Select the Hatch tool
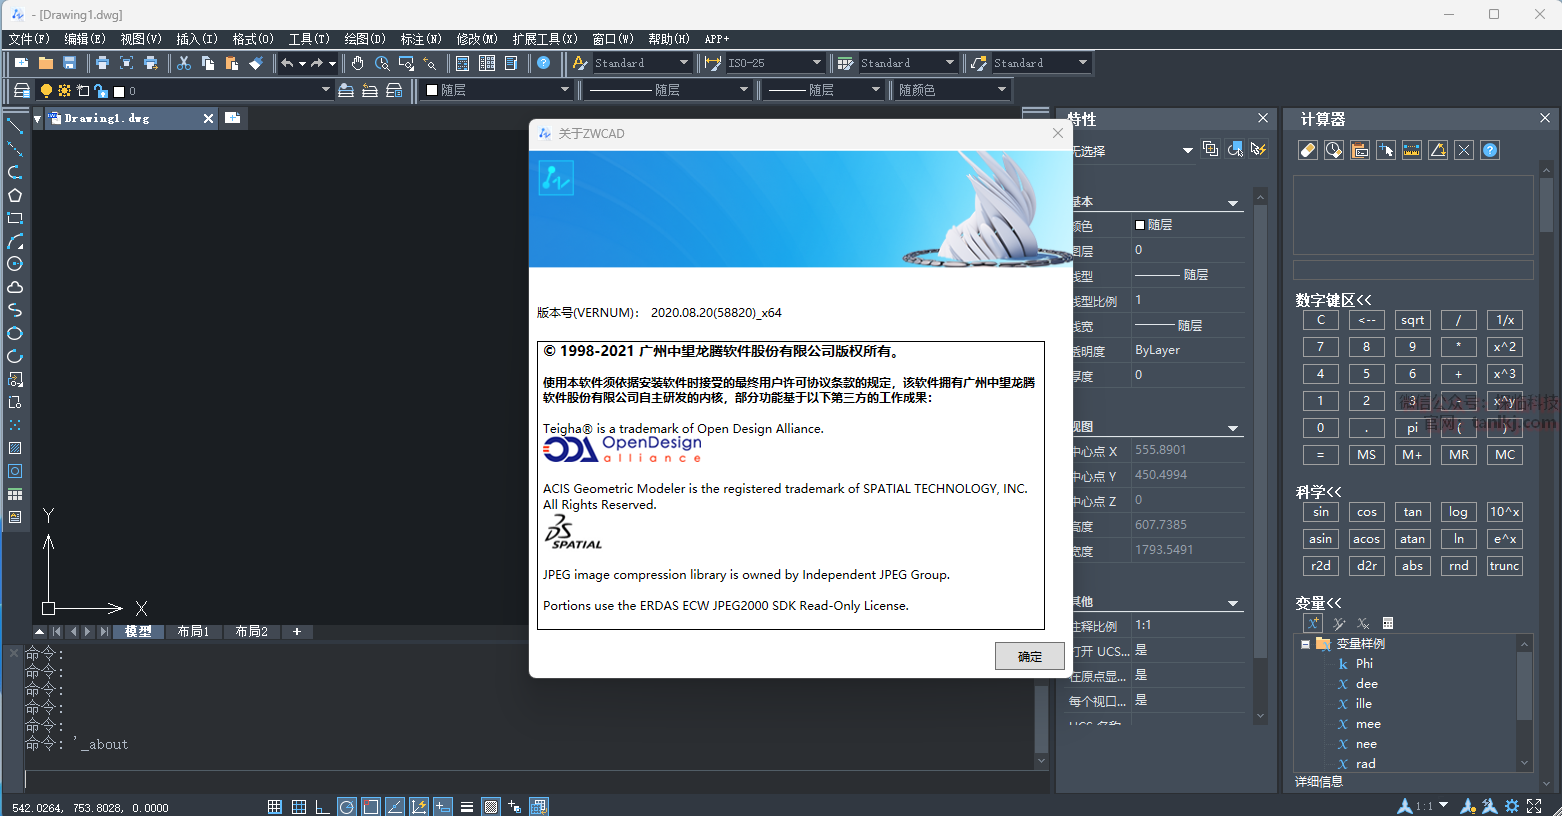 pyautogui.click(x=15, y=448)
